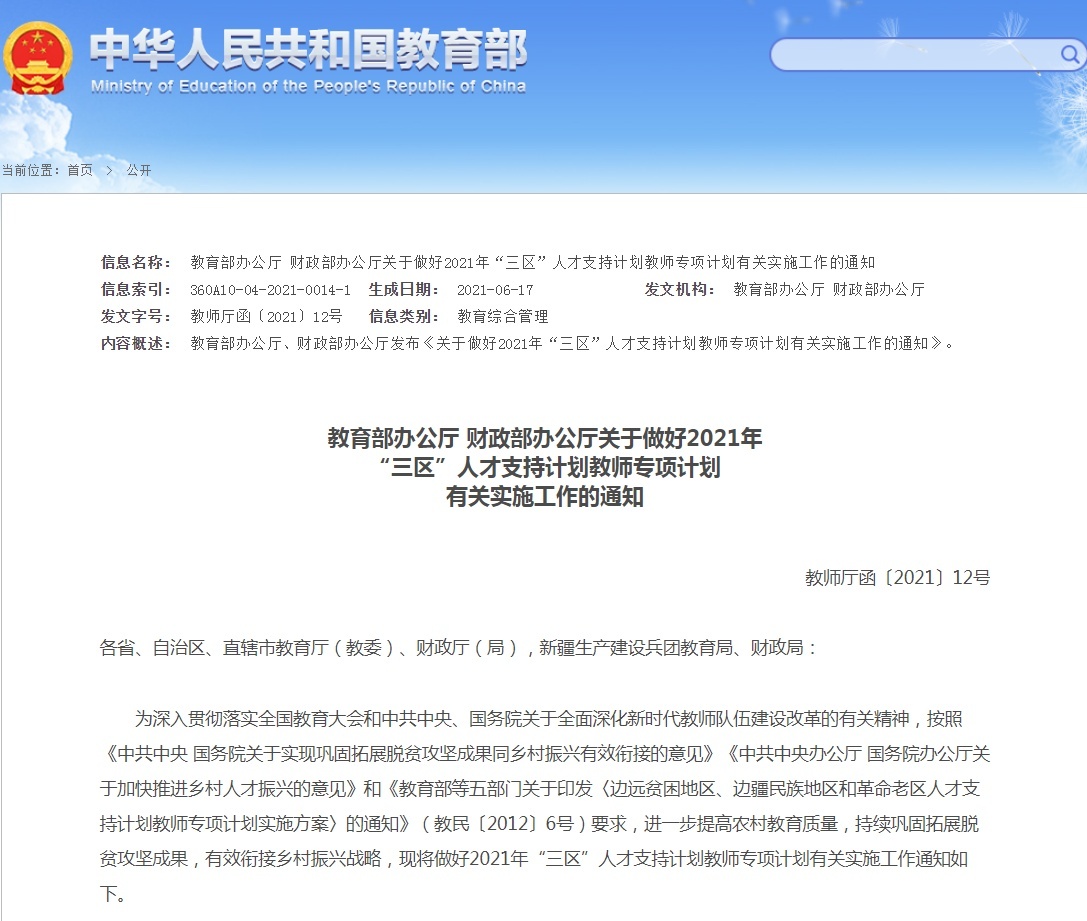
Task: Click the 内容概述 summary text
Action: (x=572, y=343)
